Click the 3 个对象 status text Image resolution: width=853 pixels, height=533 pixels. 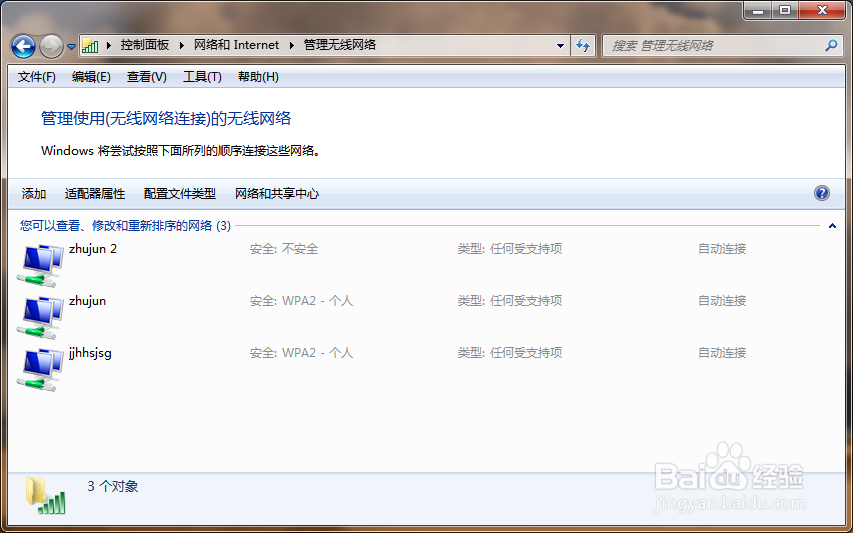tap(113, 486)
